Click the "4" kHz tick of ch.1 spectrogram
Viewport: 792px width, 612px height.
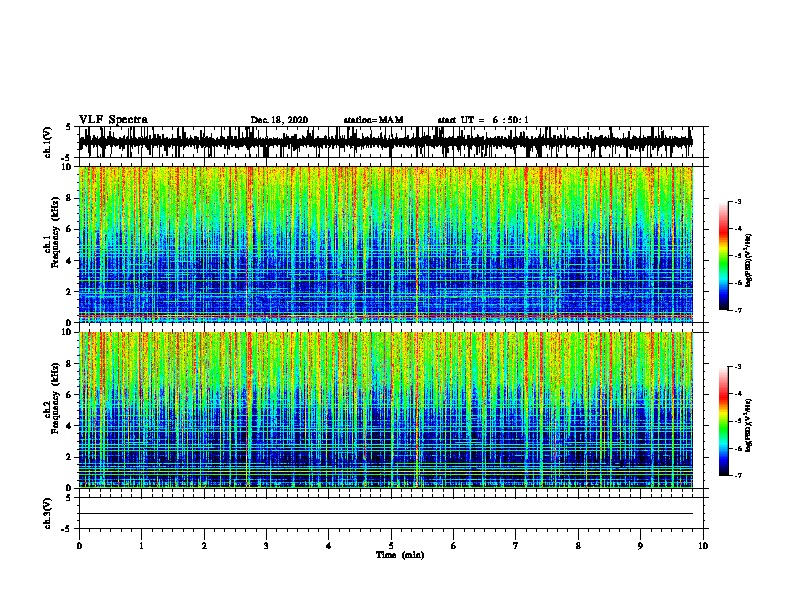pos(69,261)
